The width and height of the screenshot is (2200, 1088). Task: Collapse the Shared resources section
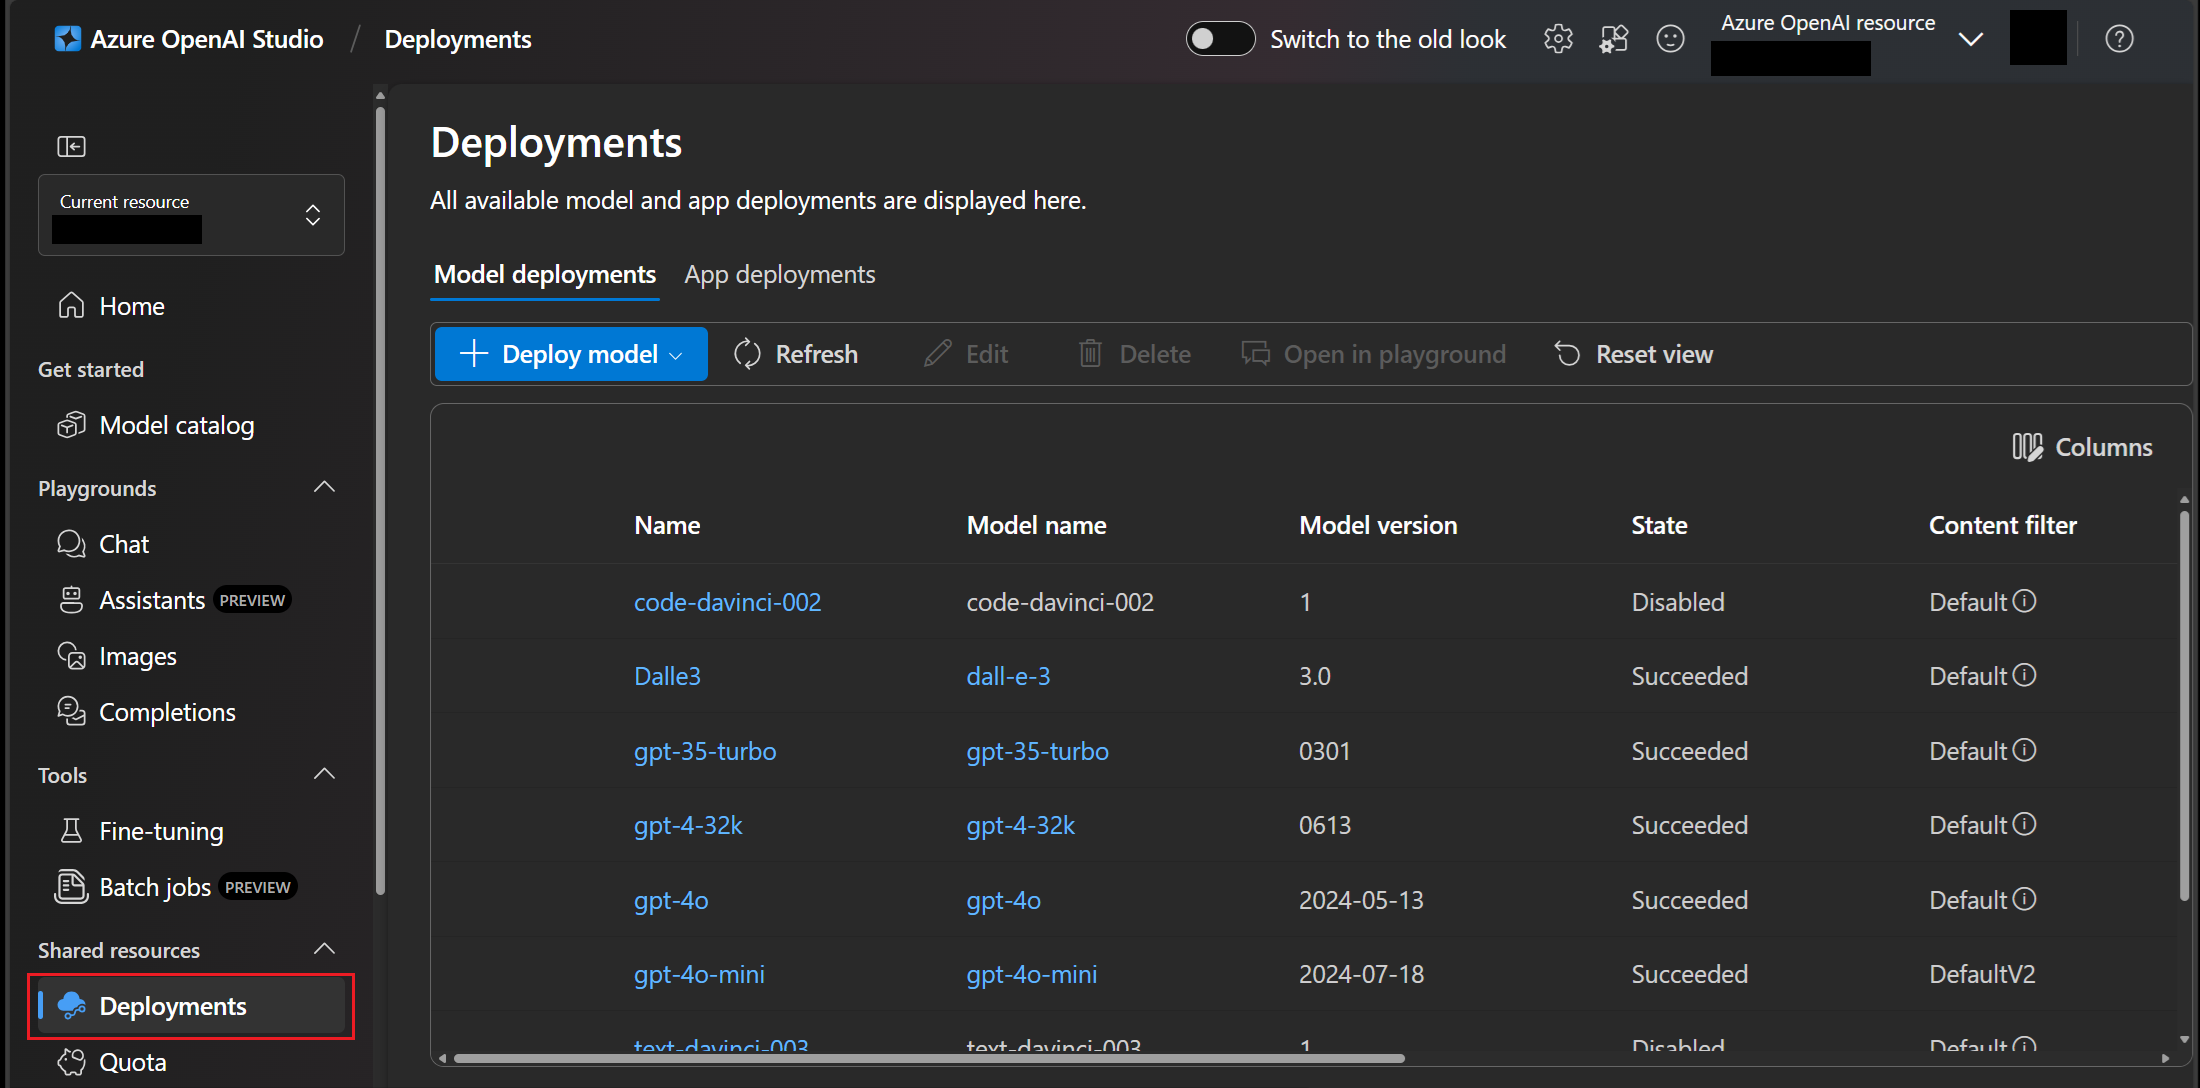[324, 948]
